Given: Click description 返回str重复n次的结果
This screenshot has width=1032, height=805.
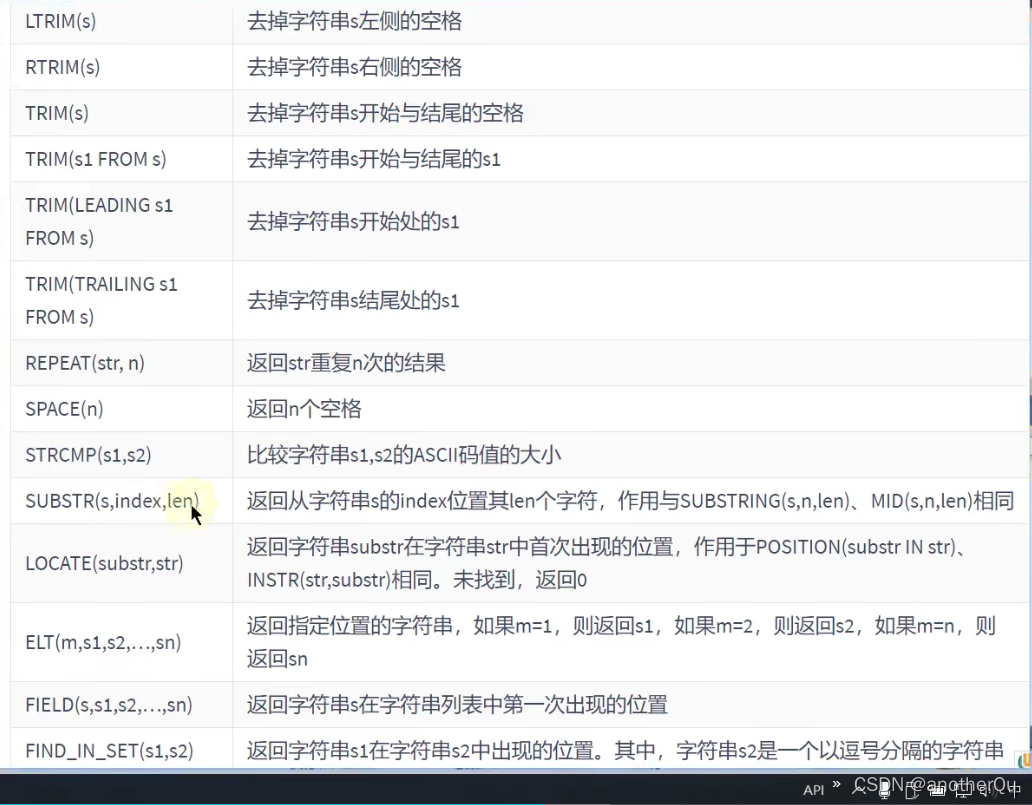Looking at the screenshot, I should pyautogui.click(x=346, y=363).
